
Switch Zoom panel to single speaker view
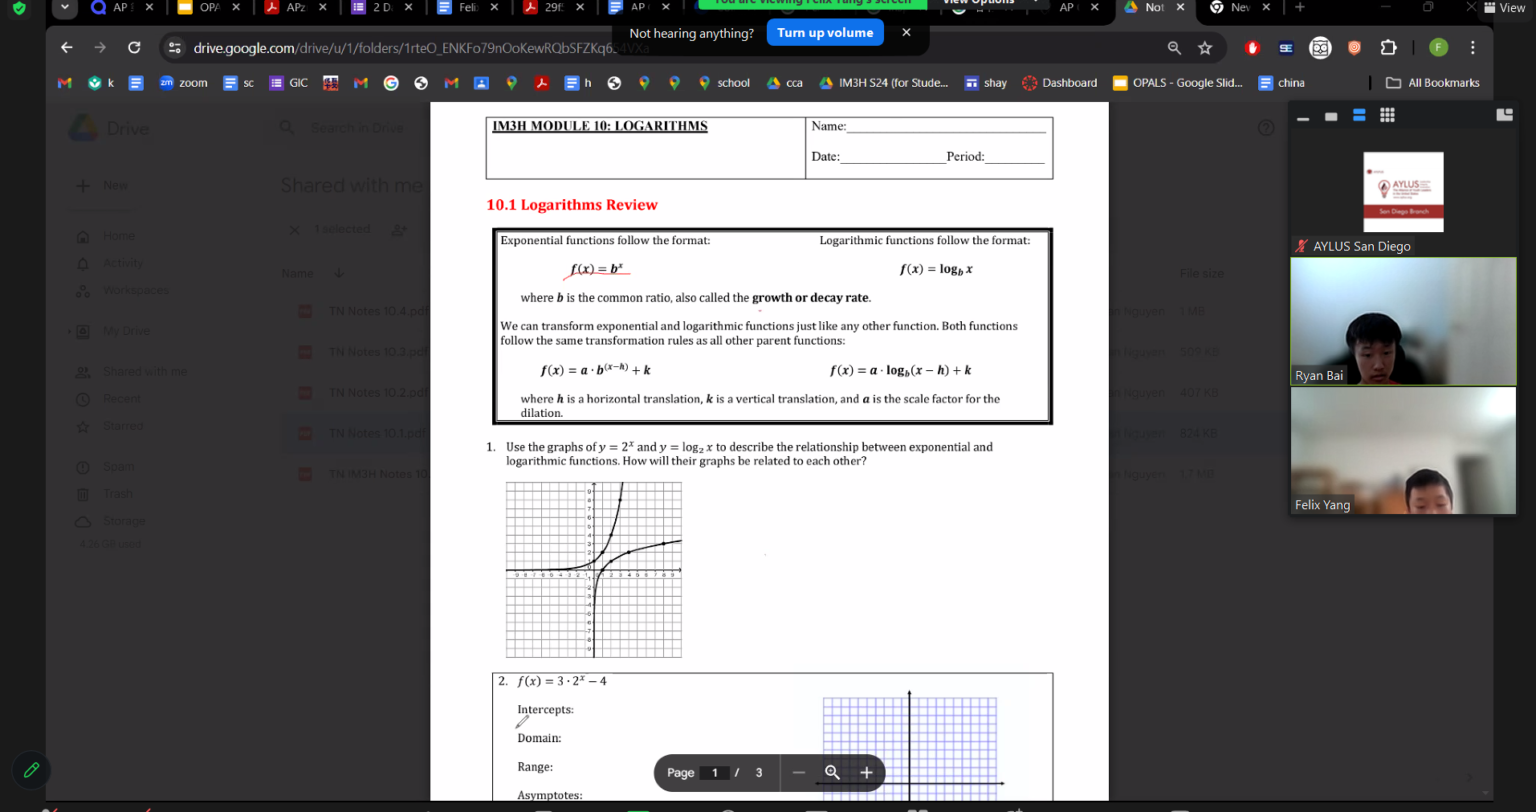point(1331,116)
